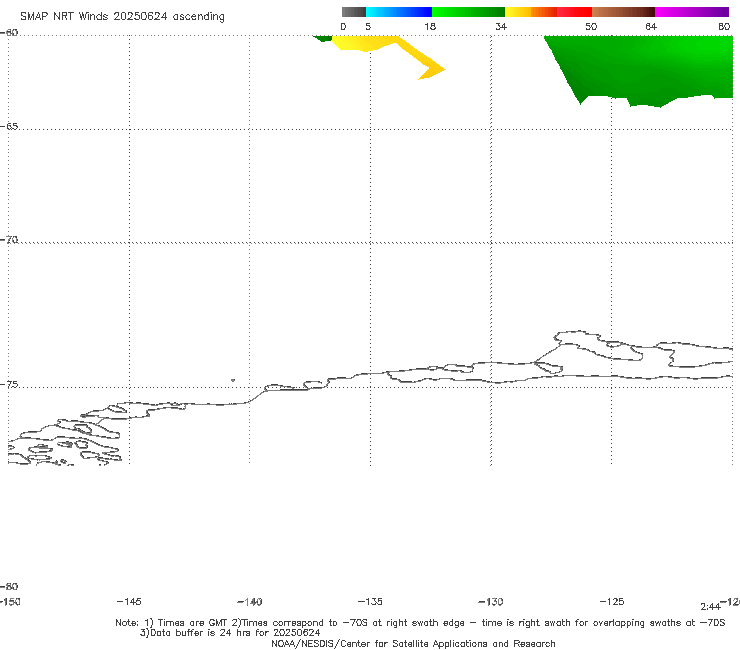Click the color bar label 34
The height and width of the screenshot is (650, 740).
pos(501,26)
